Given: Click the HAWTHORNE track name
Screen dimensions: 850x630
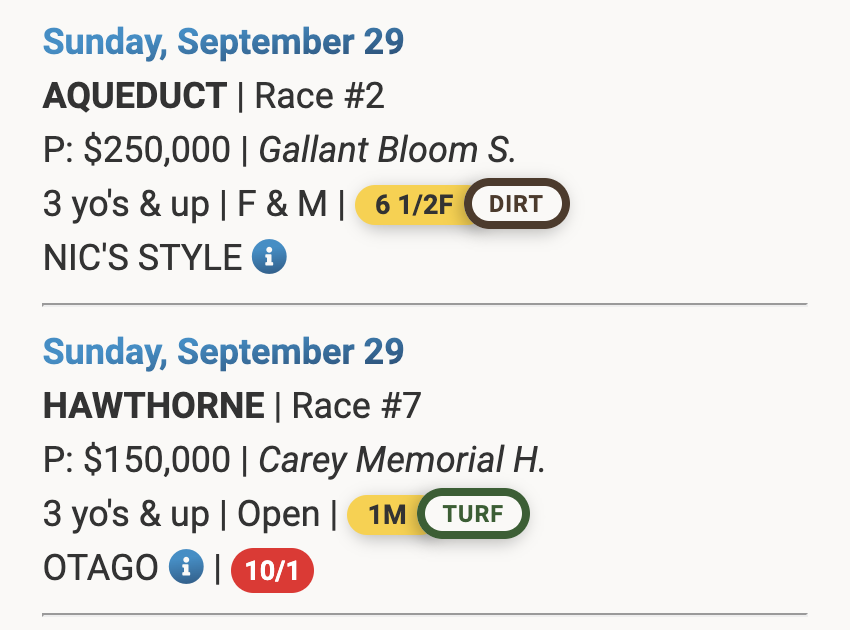Looking at the screenshot, I should click(x=154, y=406).
